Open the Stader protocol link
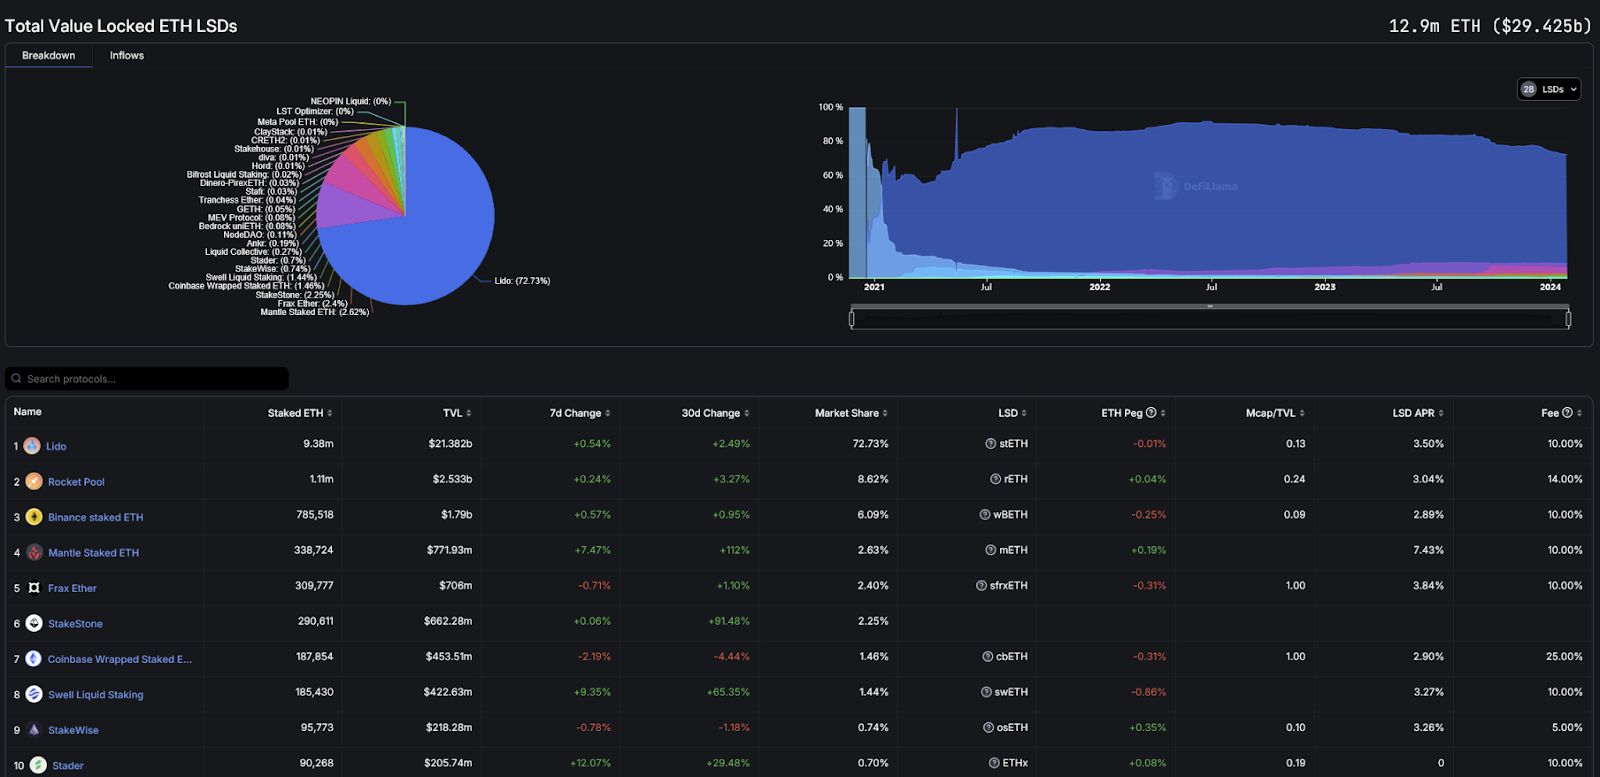The height and width of the screenshot is (777, 1600). [68, 766]
